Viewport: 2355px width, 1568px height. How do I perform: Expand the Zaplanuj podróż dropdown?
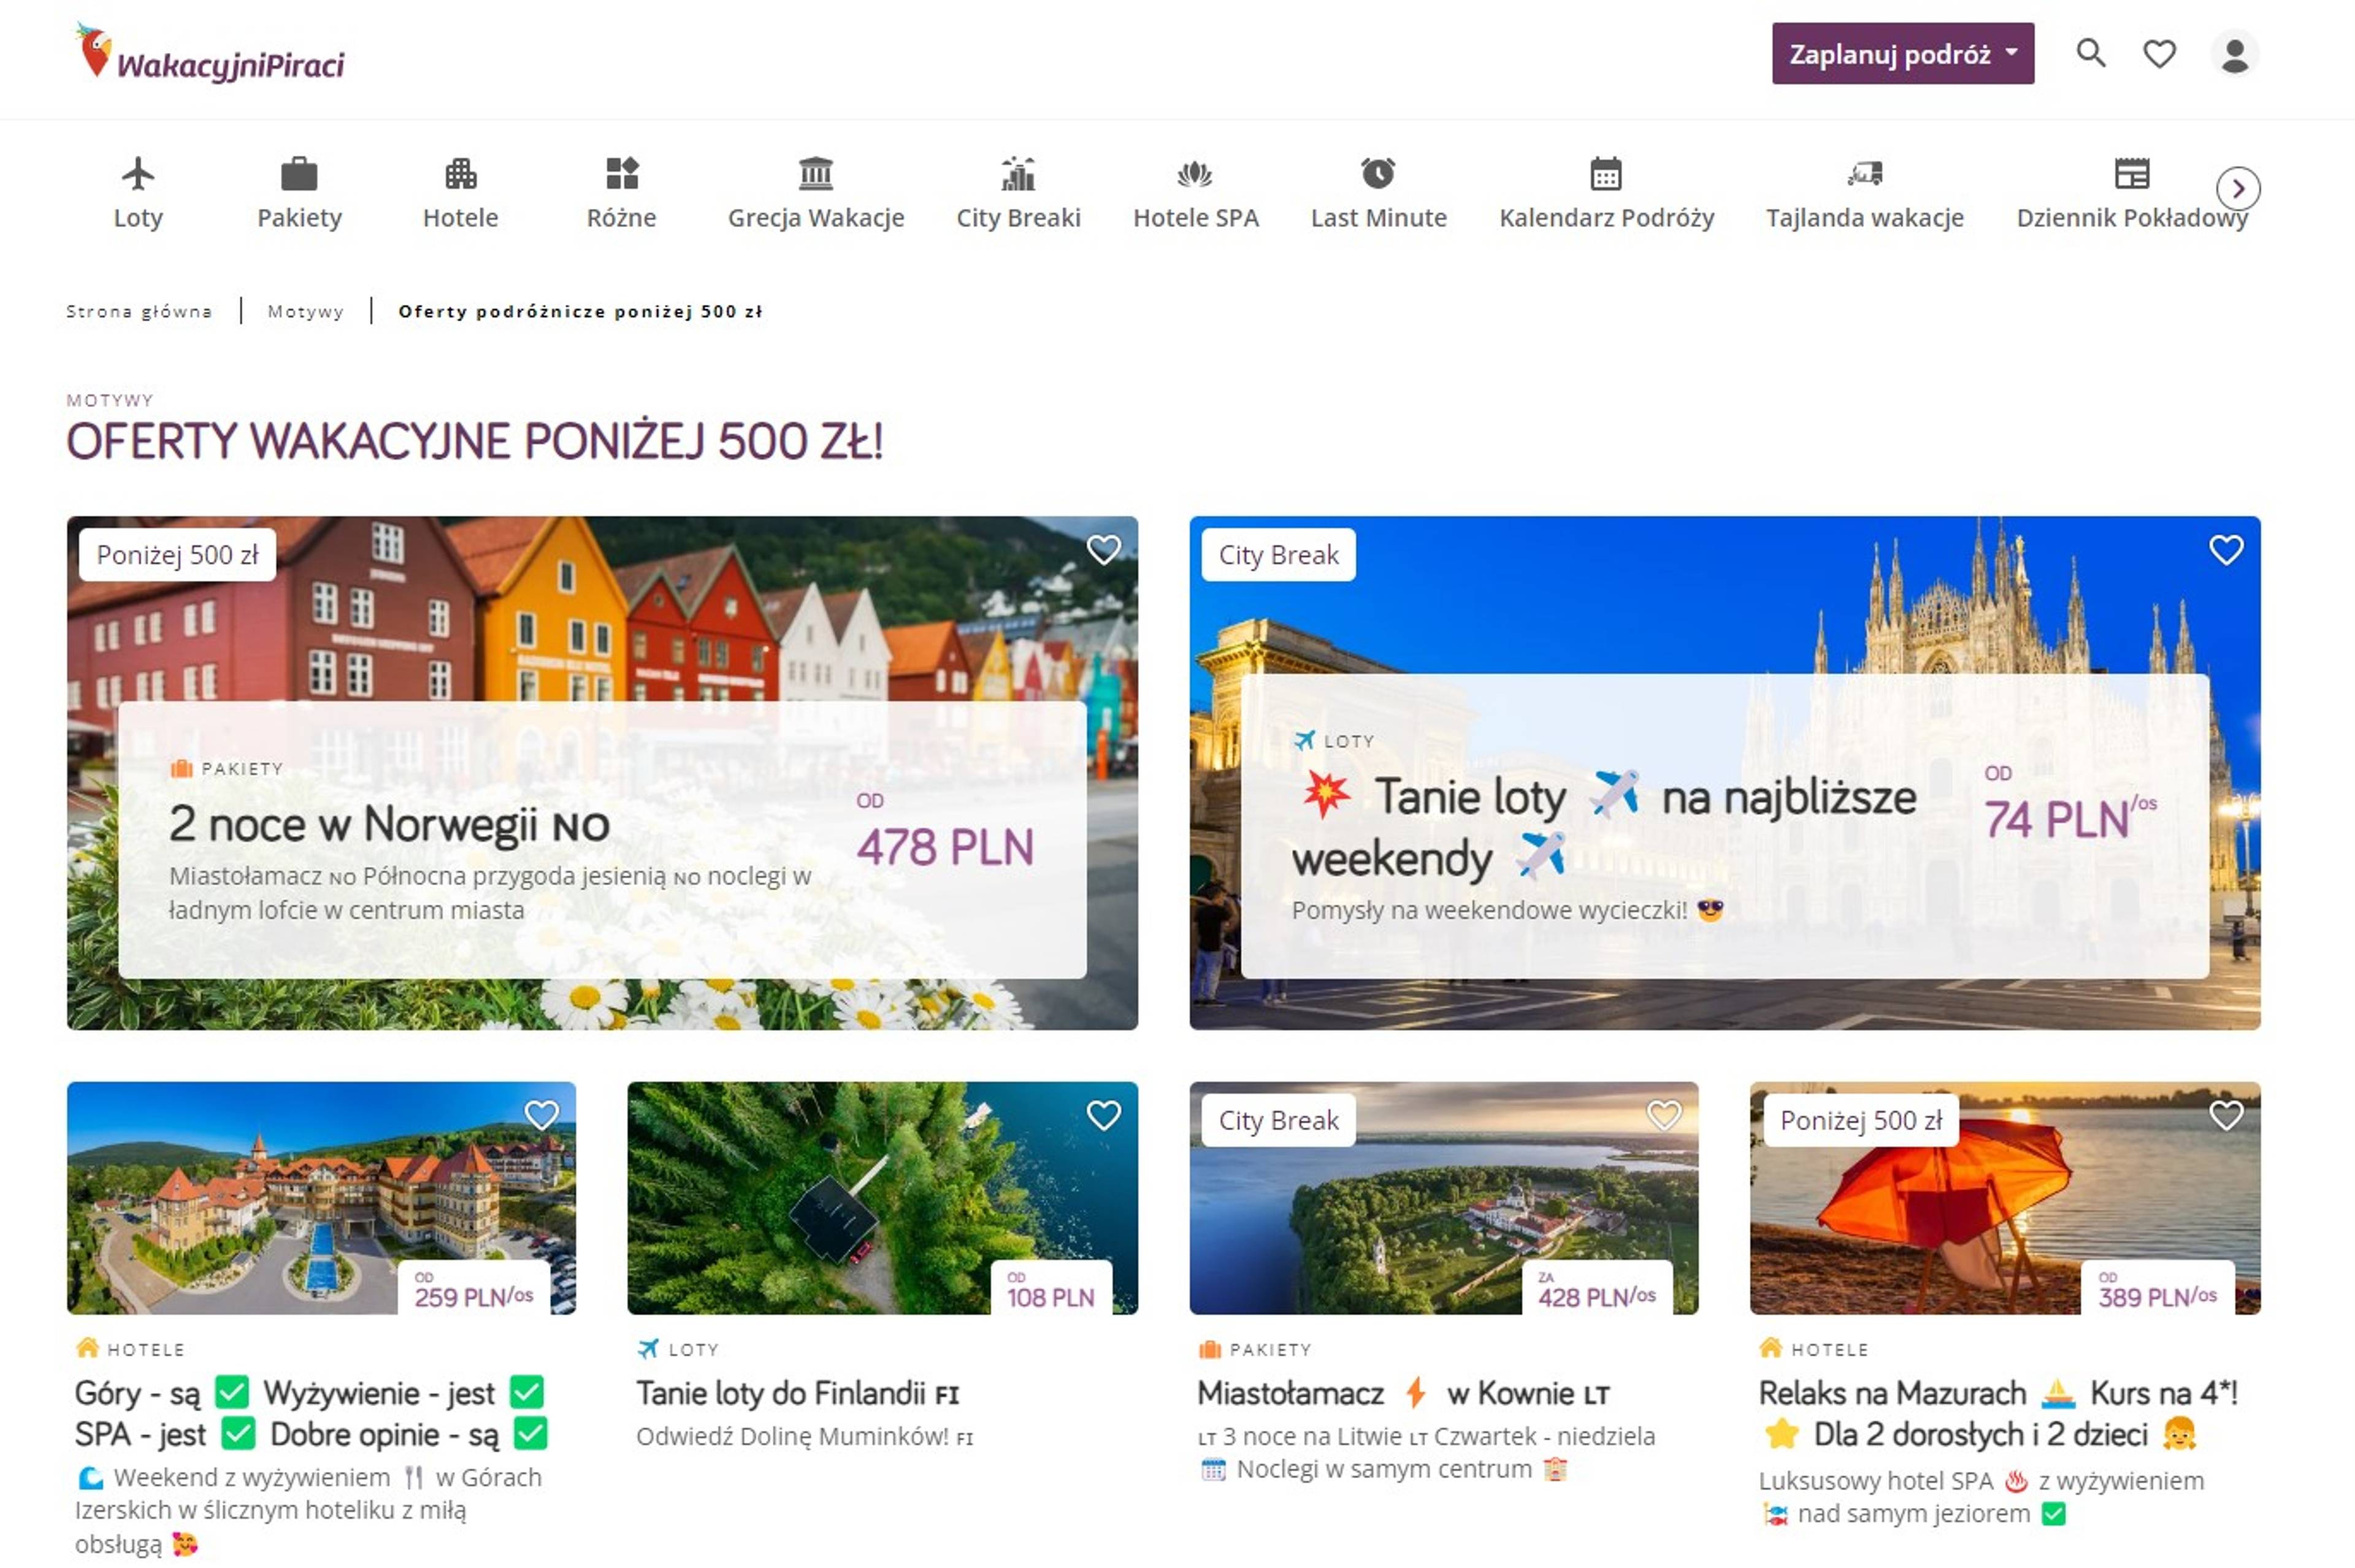point(1902,54)
